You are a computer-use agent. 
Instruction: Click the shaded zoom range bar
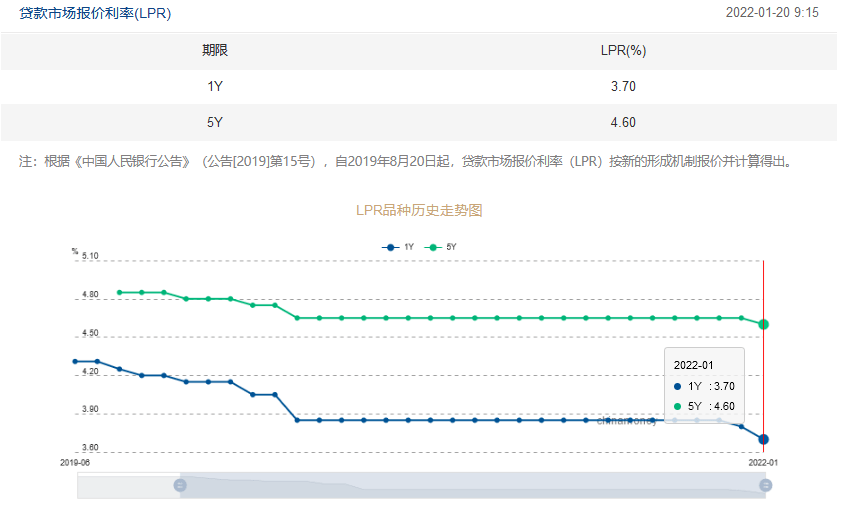pyautogui.click(x=473, y=485)
